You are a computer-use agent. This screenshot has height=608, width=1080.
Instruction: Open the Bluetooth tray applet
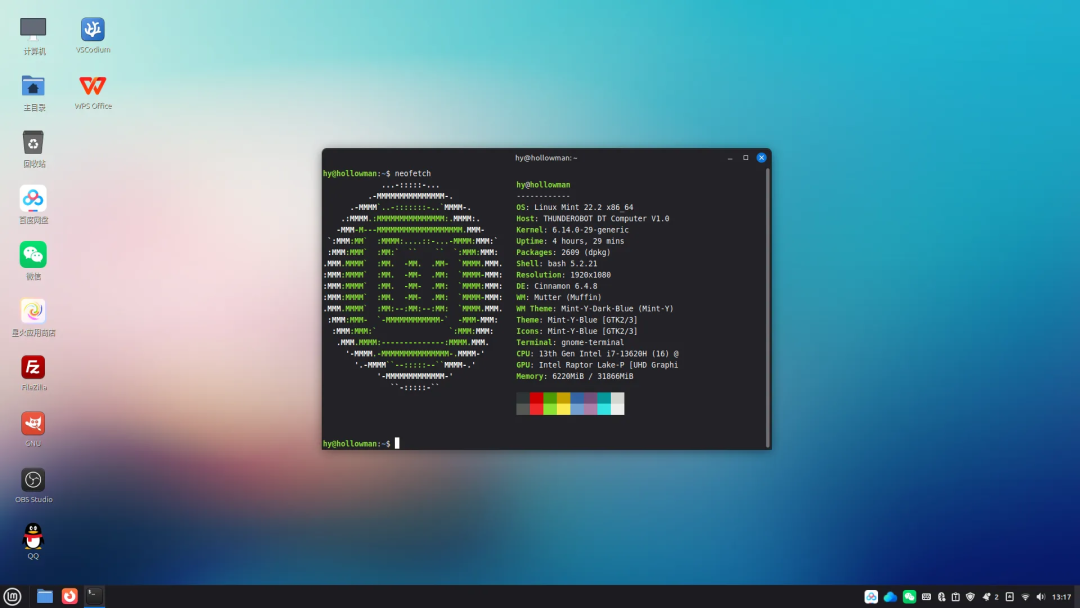point(942,597)
